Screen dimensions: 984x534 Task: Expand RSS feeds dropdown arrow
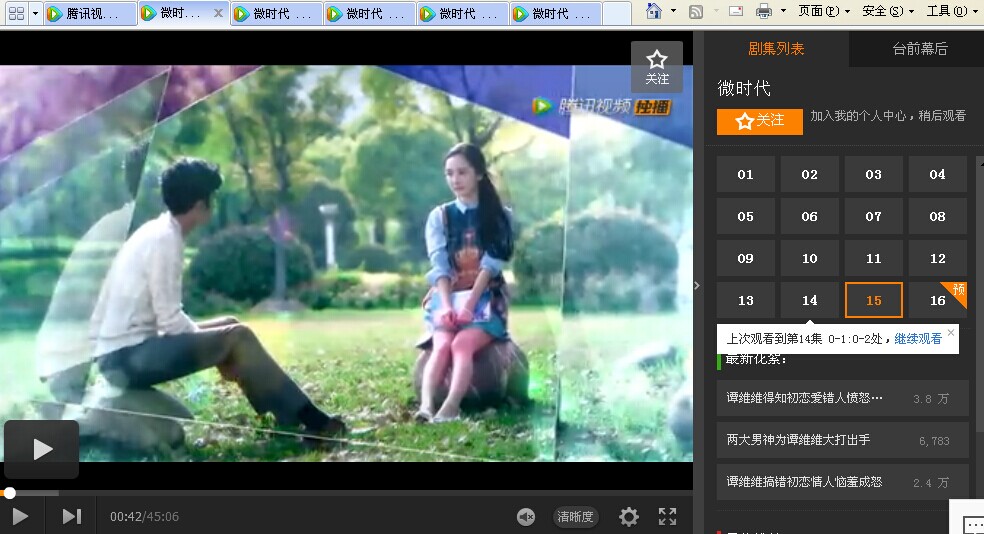715,11
